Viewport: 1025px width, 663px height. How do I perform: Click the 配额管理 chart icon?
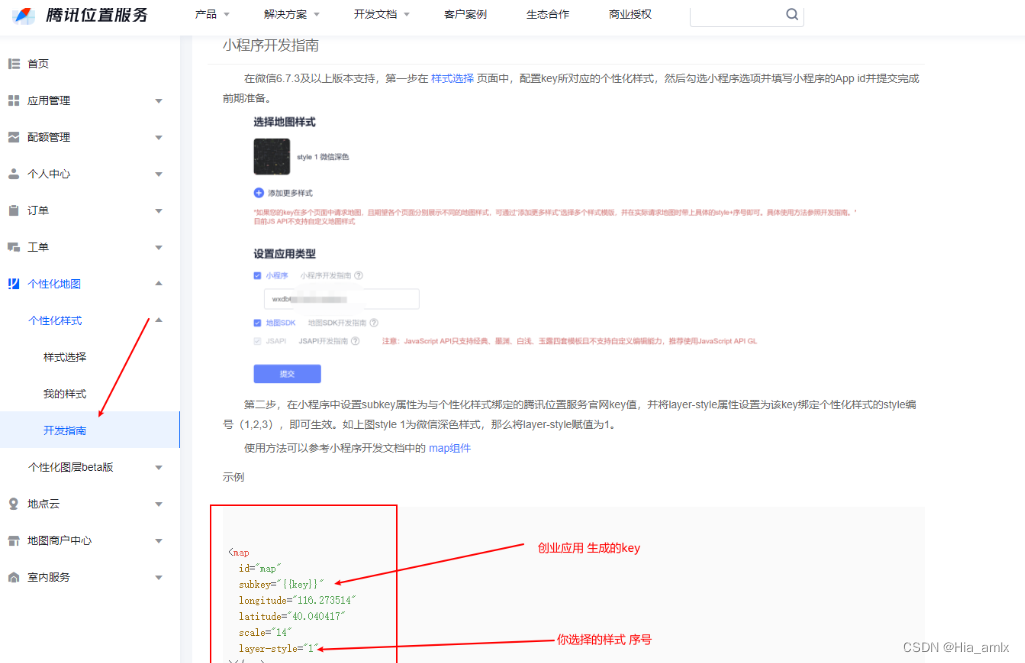coord(14,137)
